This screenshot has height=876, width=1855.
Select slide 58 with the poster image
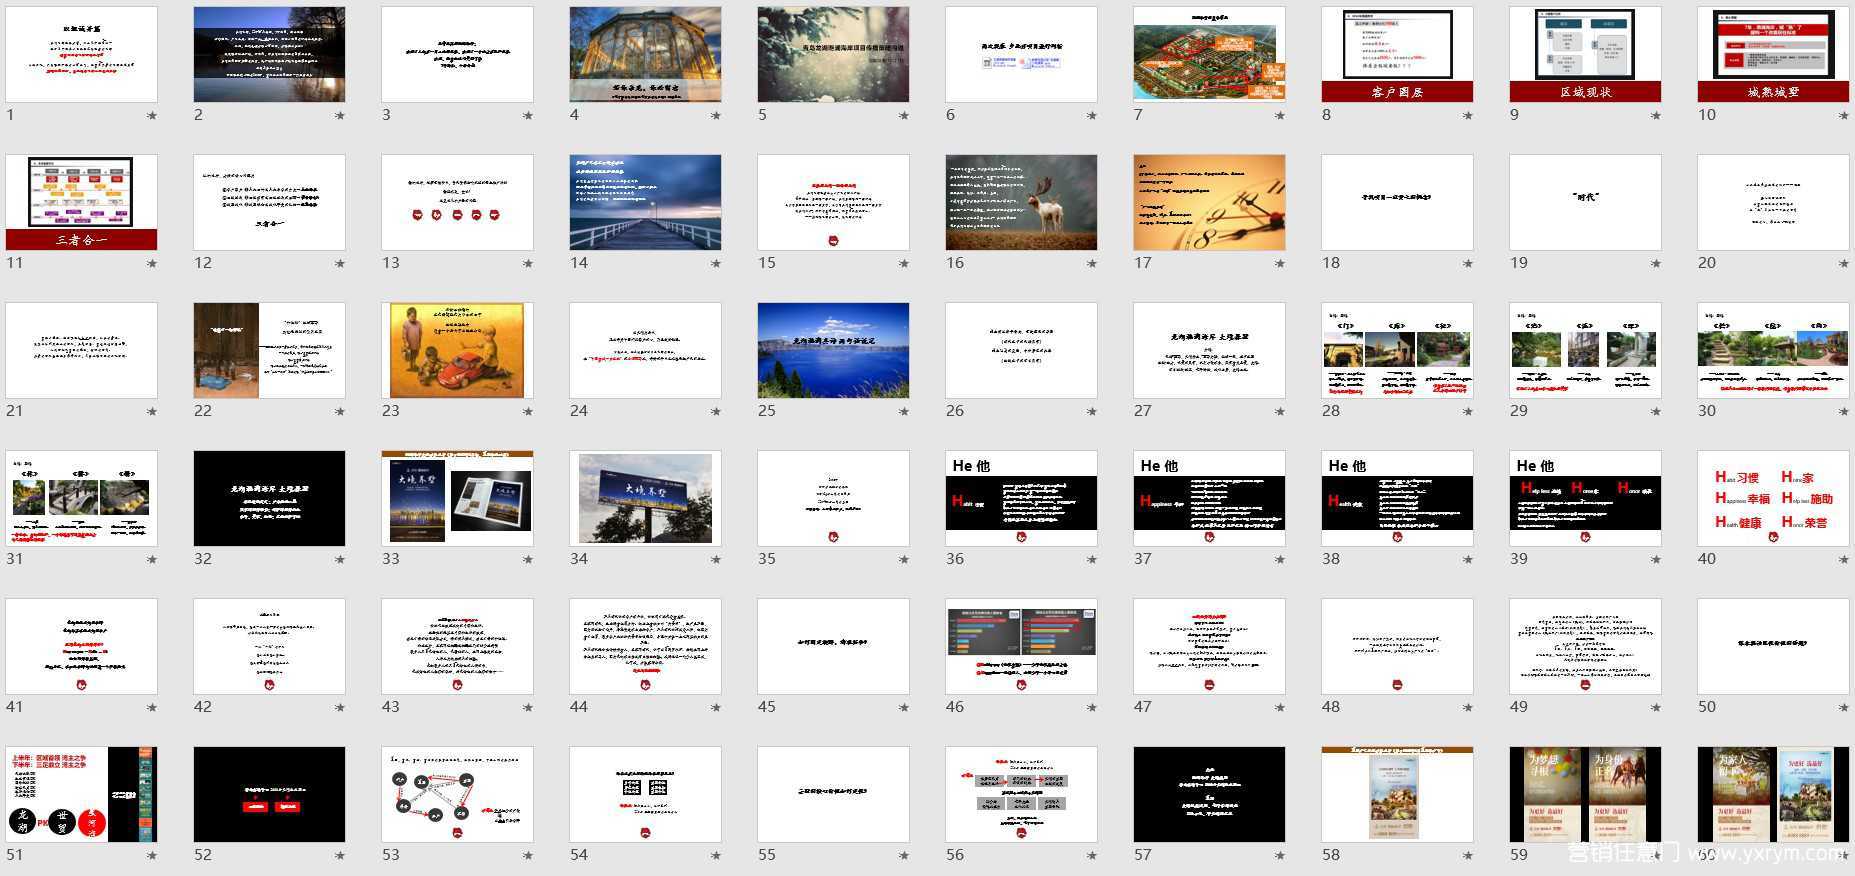coord(1397,794)
